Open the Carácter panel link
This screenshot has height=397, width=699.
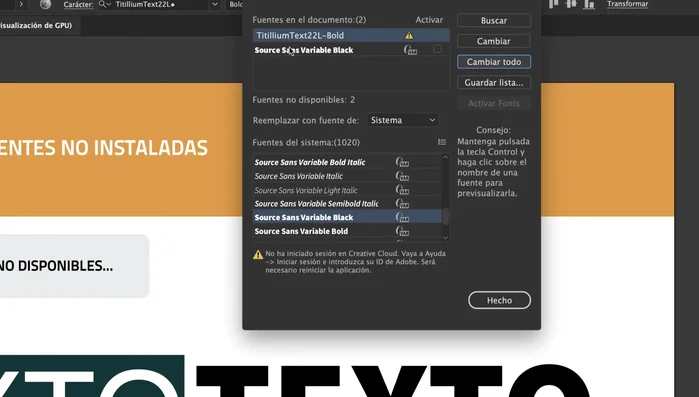click(x=78, y=4)
